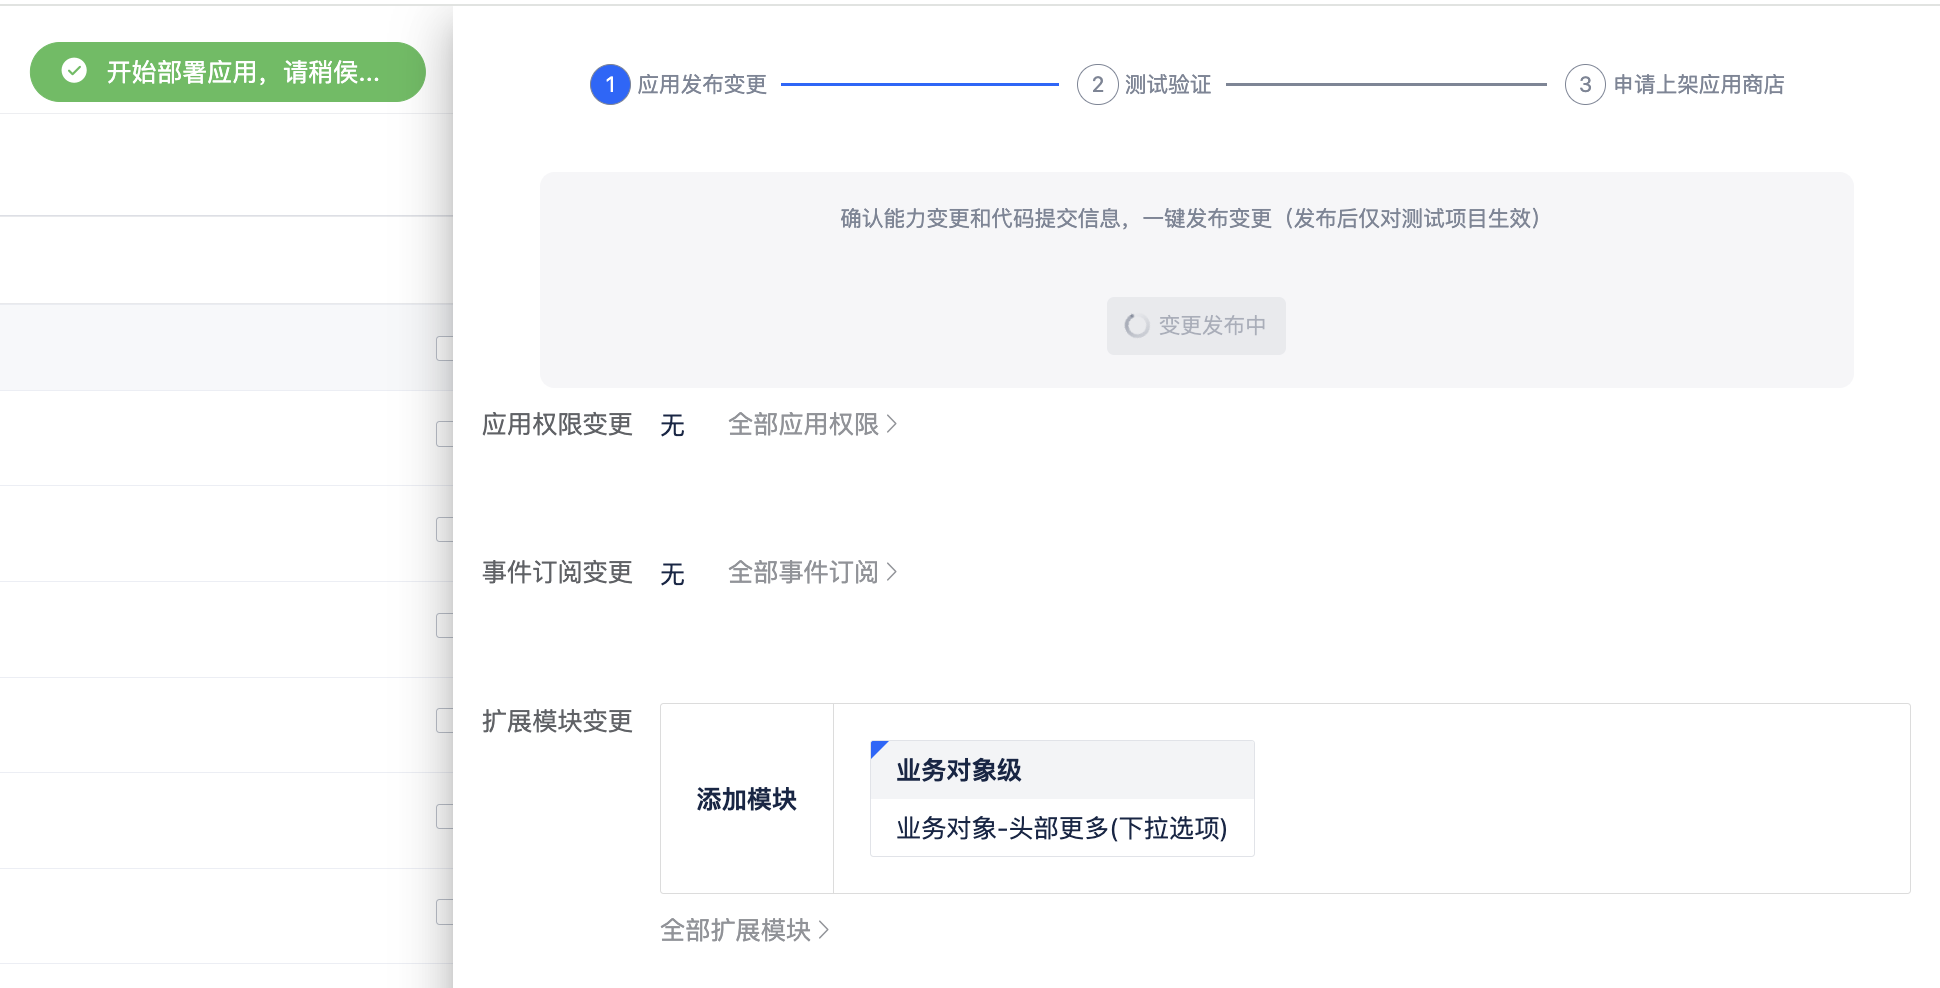Tick the second checkbox from top at drawer edge
This screenshot has height=988, width=1940.
pos(445,434)
